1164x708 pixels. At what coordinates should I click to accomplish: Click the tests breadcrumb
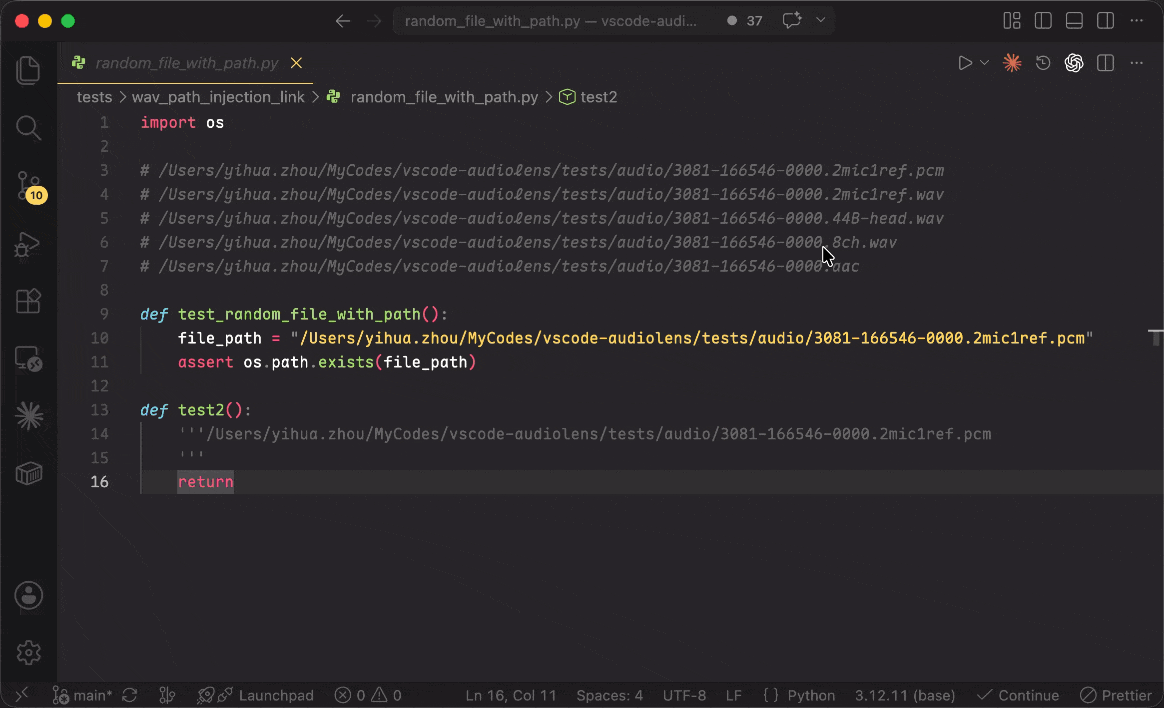94,97
